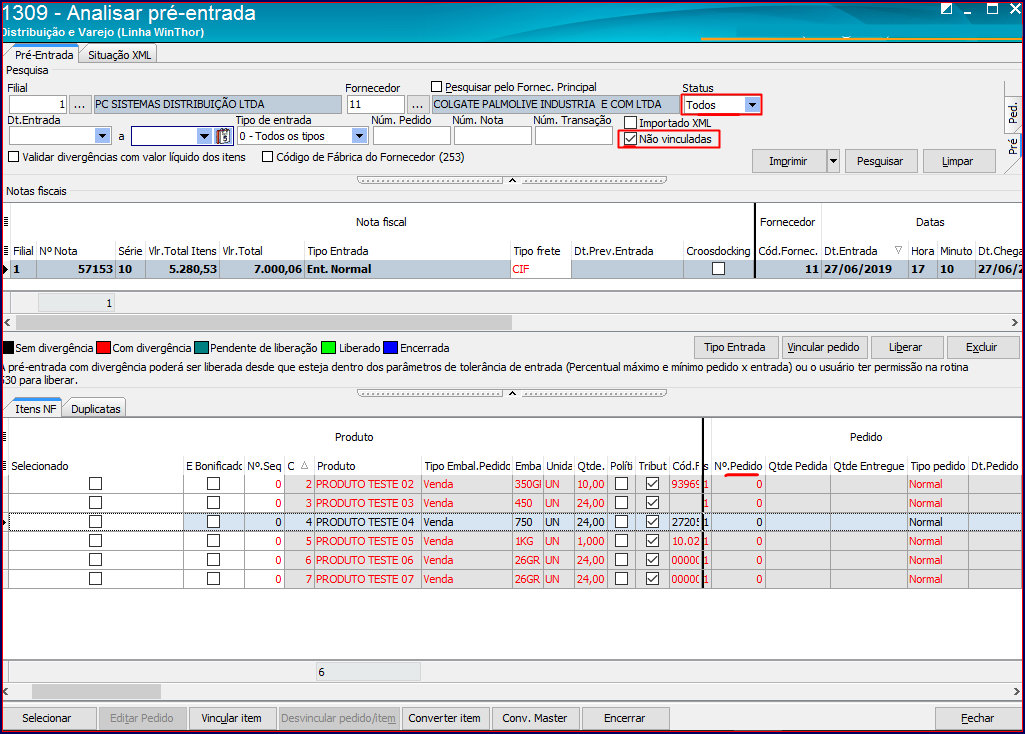Click the Liberar button
The width and height of the screenshot is (1025, 734).
(x=905, y=347)
